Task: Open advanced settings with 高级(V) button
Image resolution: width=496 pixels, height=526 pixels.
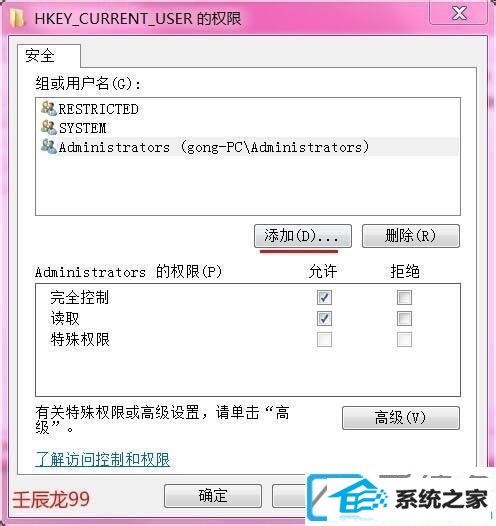Action: [x=401, y=418]
